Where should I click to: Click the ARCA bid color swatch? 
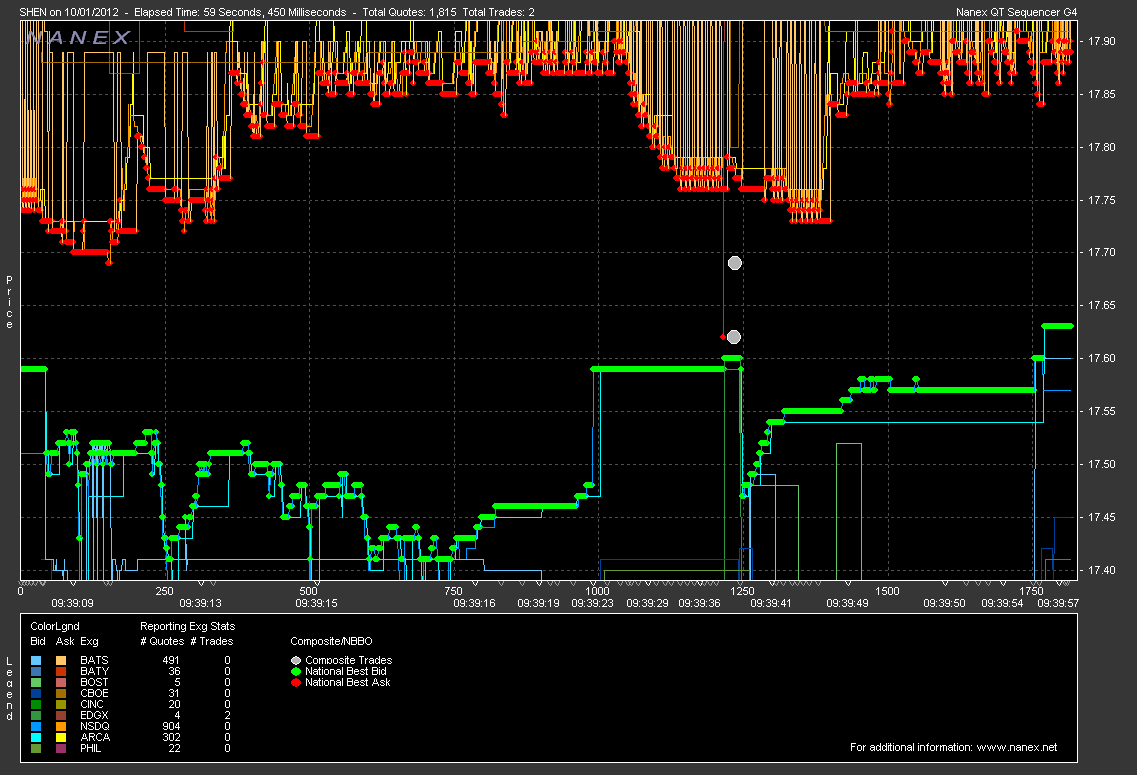(36, 737)
